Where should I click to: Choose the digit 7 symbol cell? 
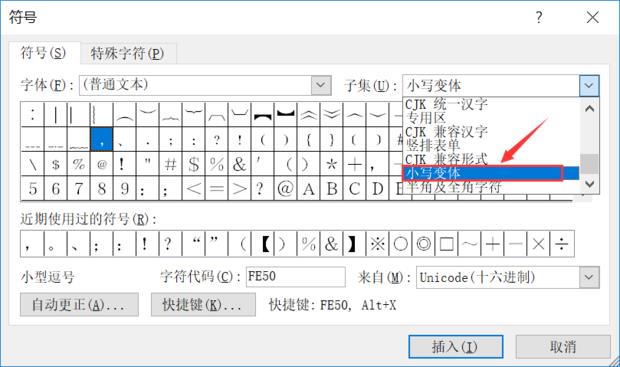(x=79, y=189)
